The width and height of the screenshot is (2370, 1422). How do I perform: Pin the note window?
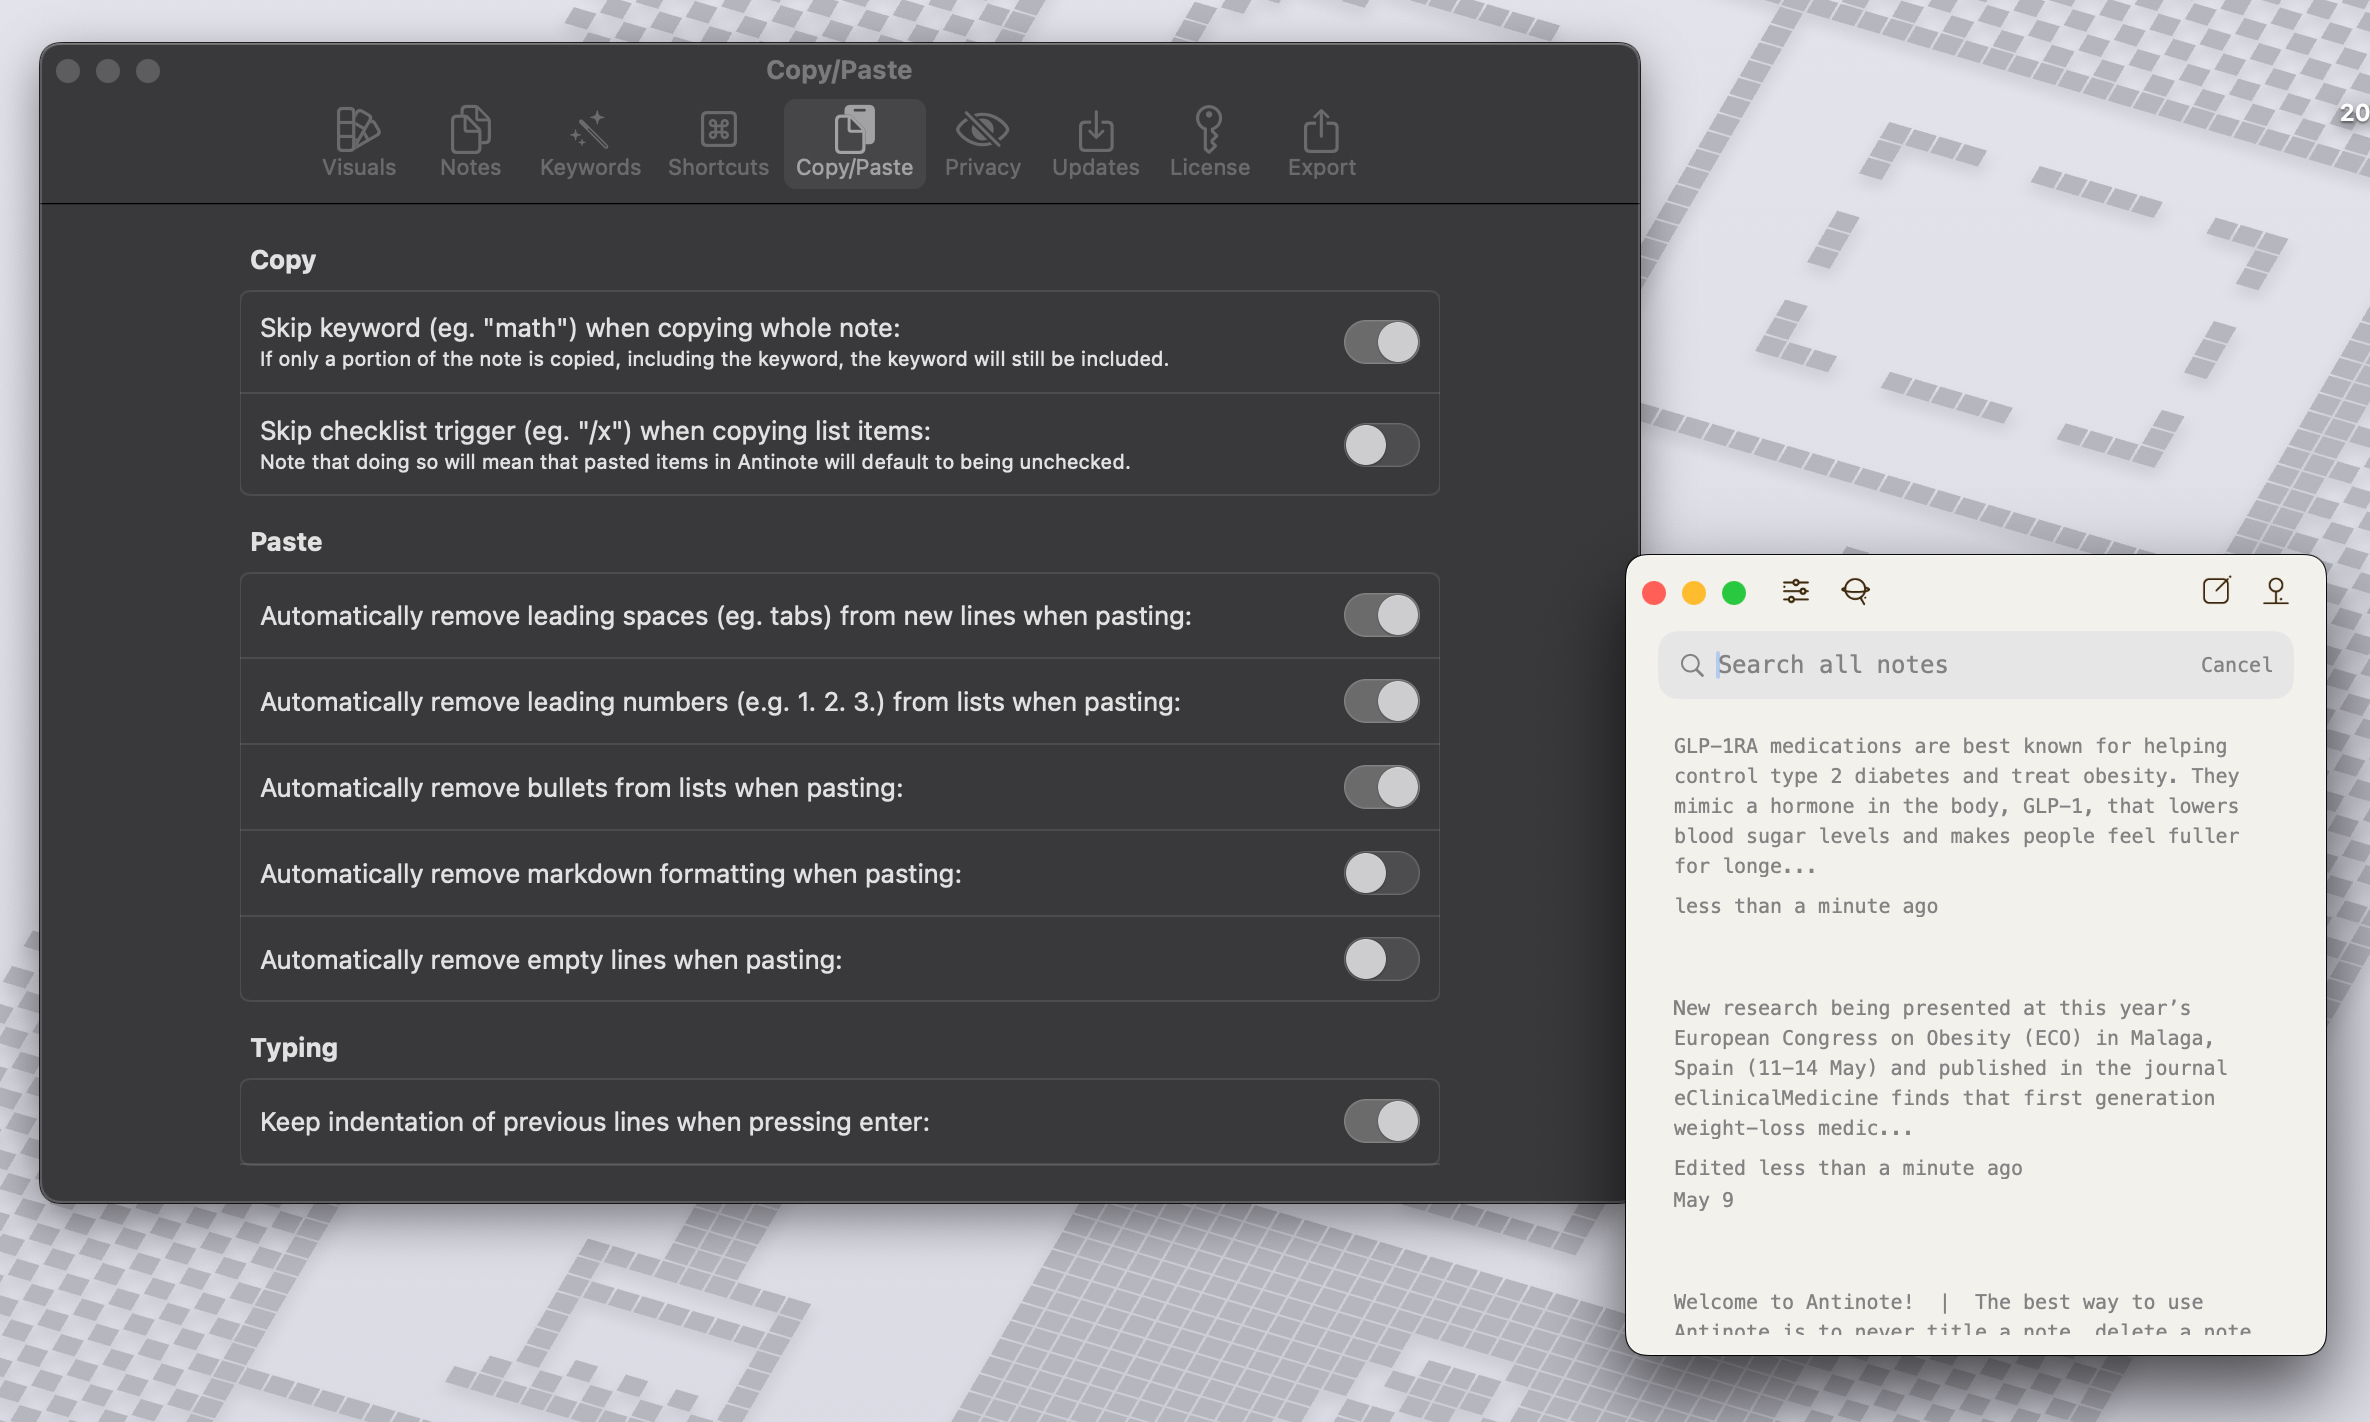coord(2277,591)
